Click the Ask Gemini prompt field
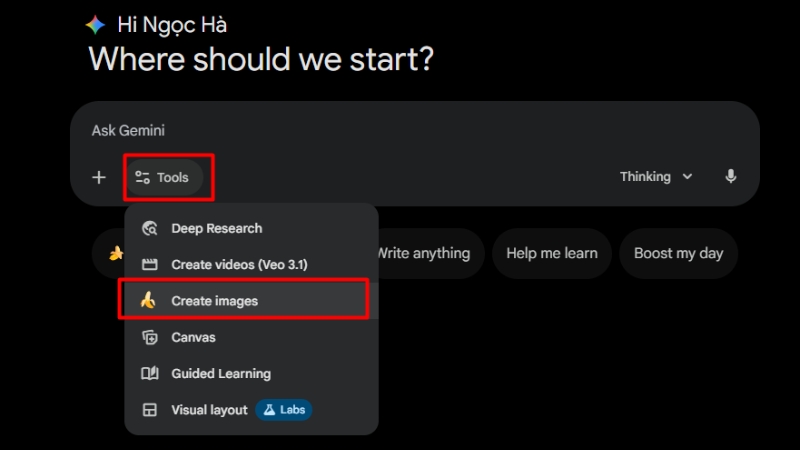This screenshot has width=800, height=450. [x=400, y=131]
